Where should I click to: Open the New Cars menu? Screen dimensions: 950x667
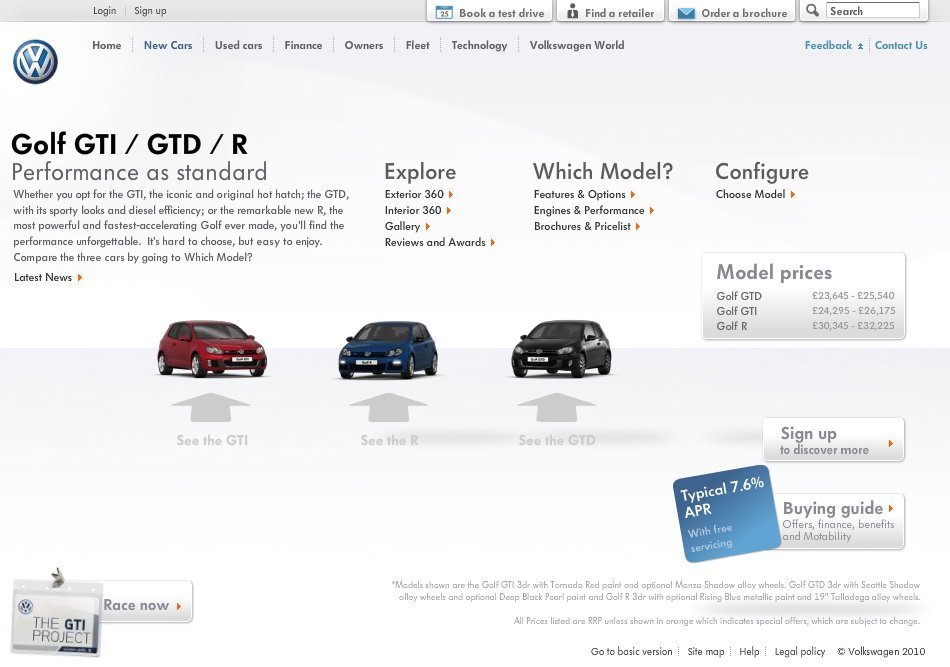168,45
